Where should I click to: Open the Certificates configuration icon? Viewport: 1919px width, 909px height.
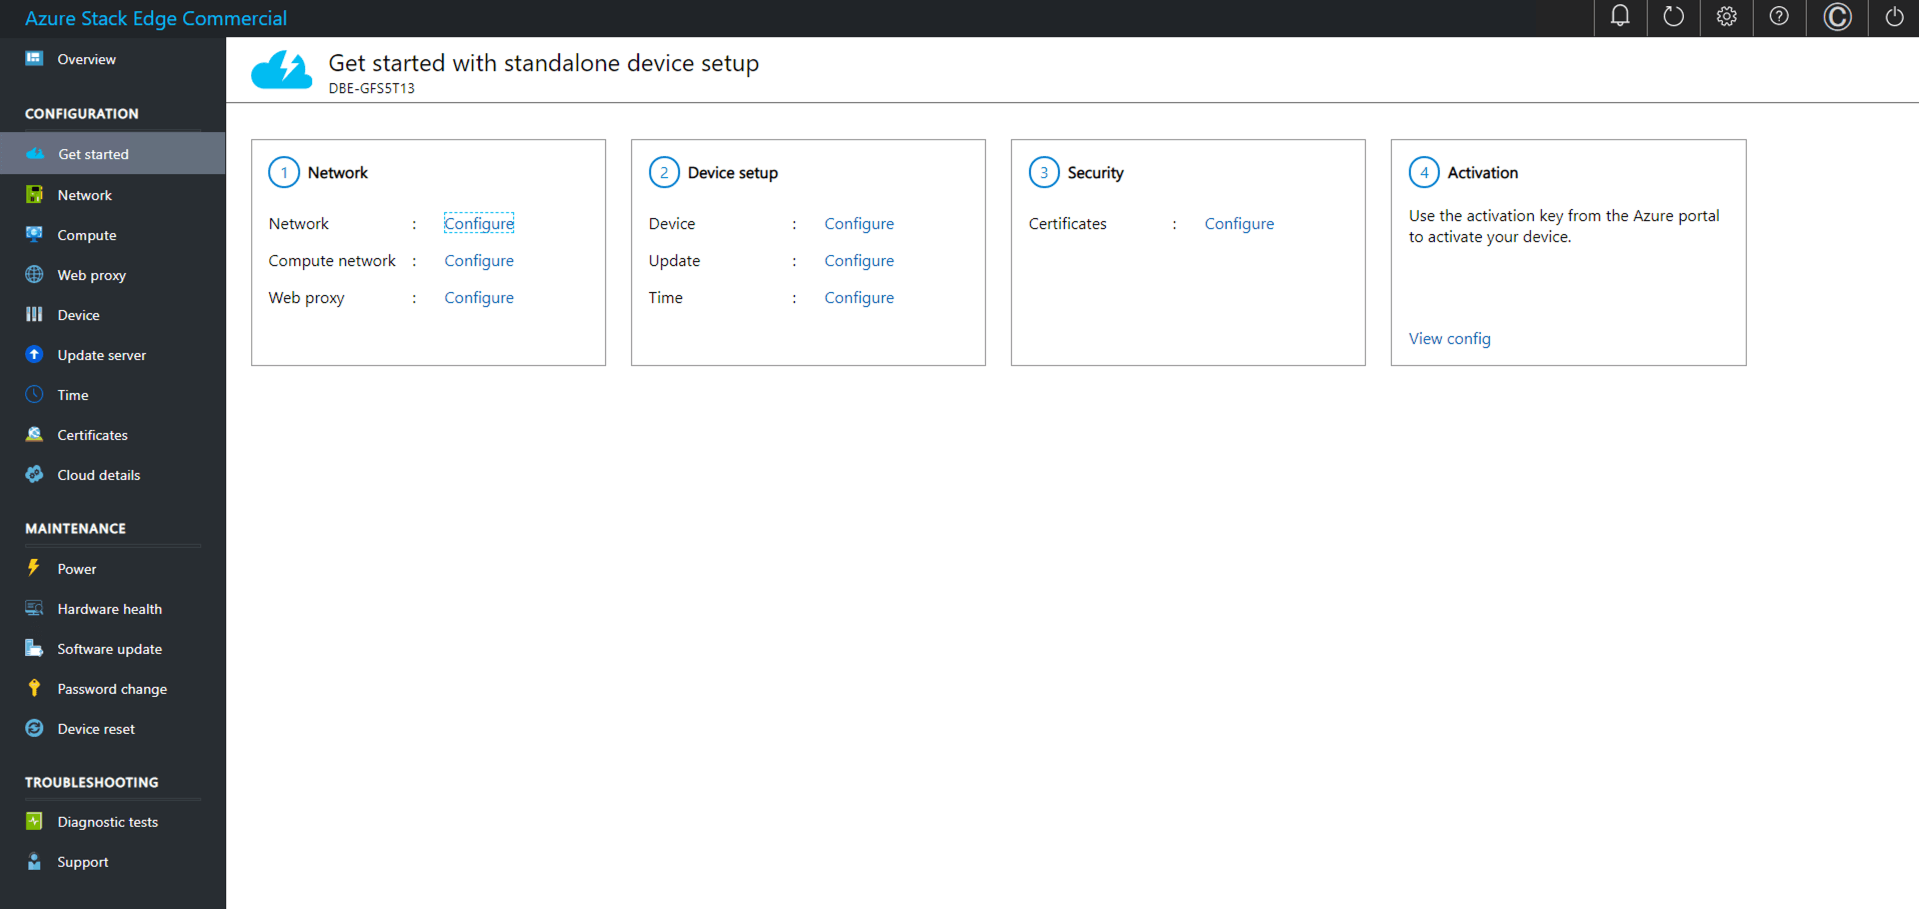(x=34, y=434)
